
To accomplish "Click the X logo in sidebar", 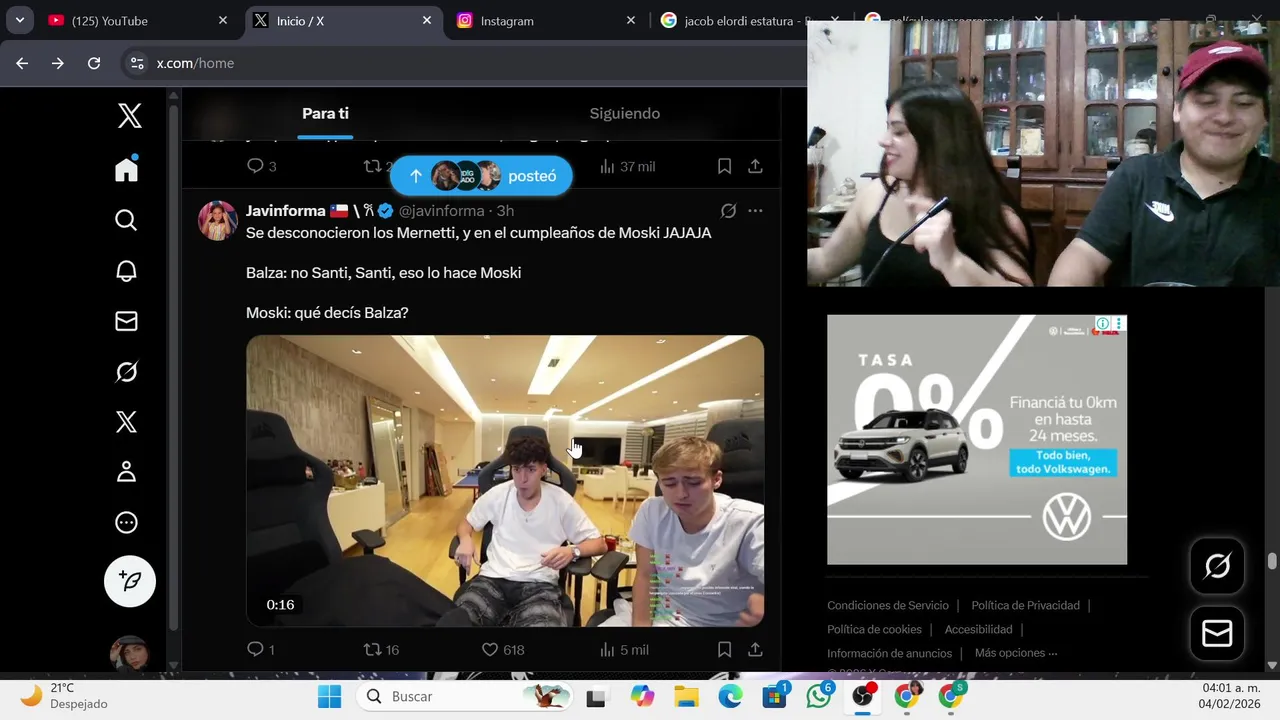I will pos(129,116).
